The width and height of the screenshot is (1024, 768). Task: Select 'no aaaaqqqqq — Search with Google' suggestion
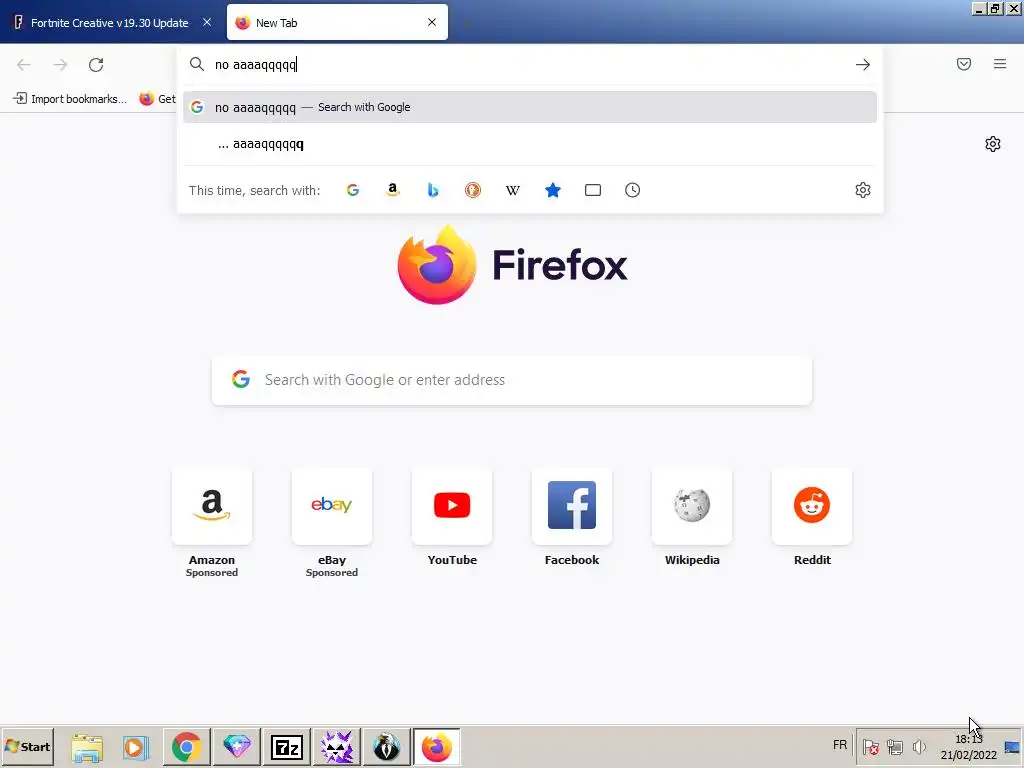(530, 107)
